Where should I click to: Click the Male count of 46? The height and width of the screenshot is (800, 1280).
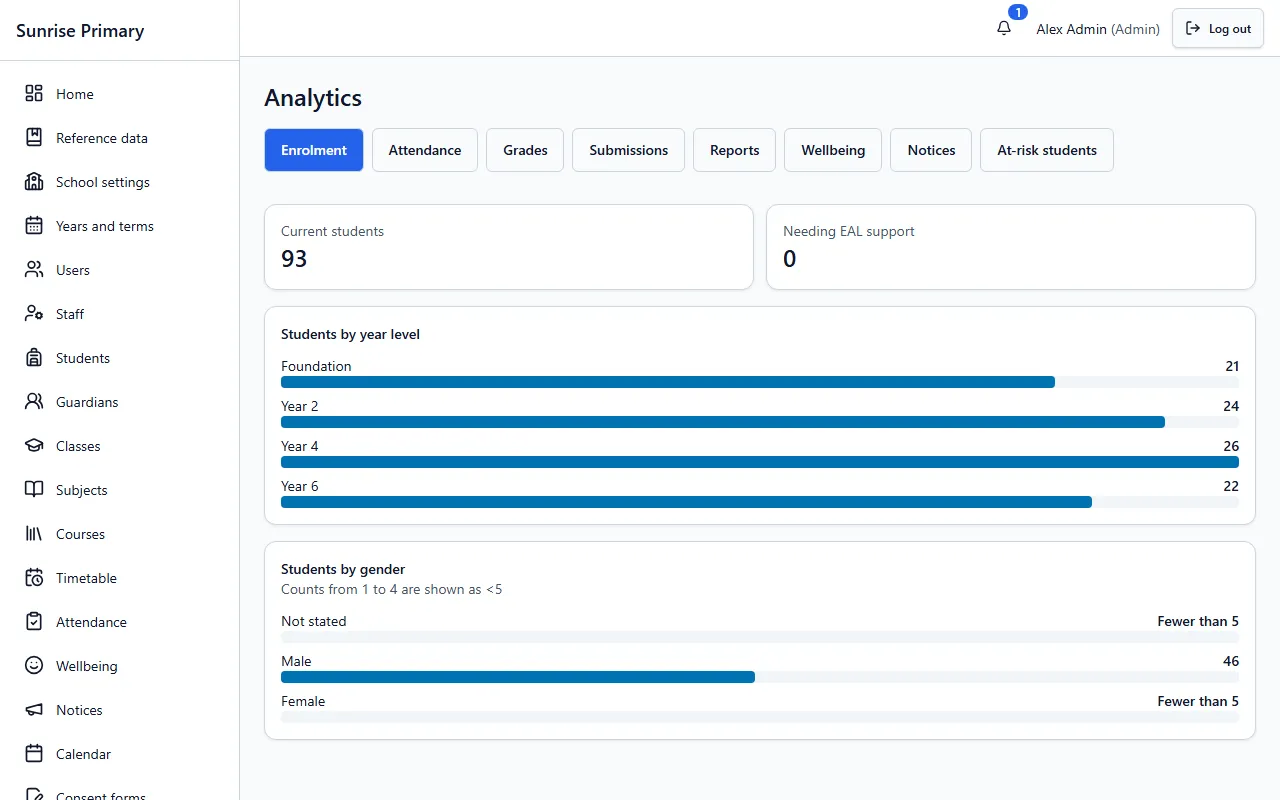click(1231, 661)
